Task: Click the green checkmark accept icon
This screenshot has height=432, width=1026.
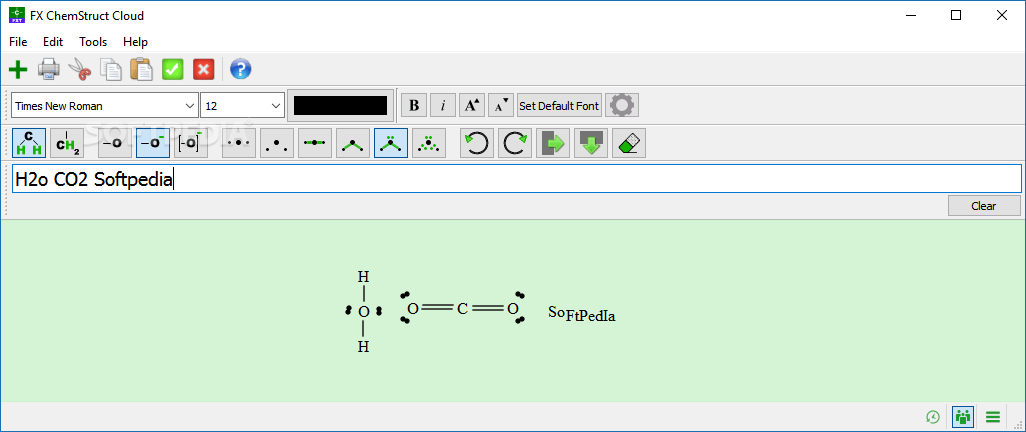Action: (173, 69)
